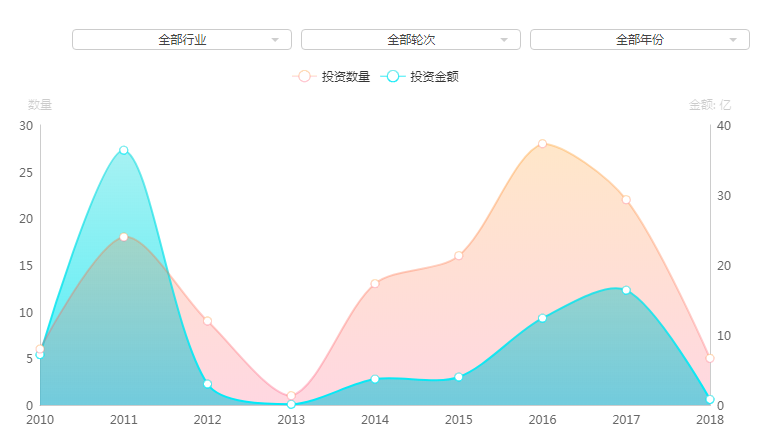Click the 2014 x-axis year label

[375, 419]
